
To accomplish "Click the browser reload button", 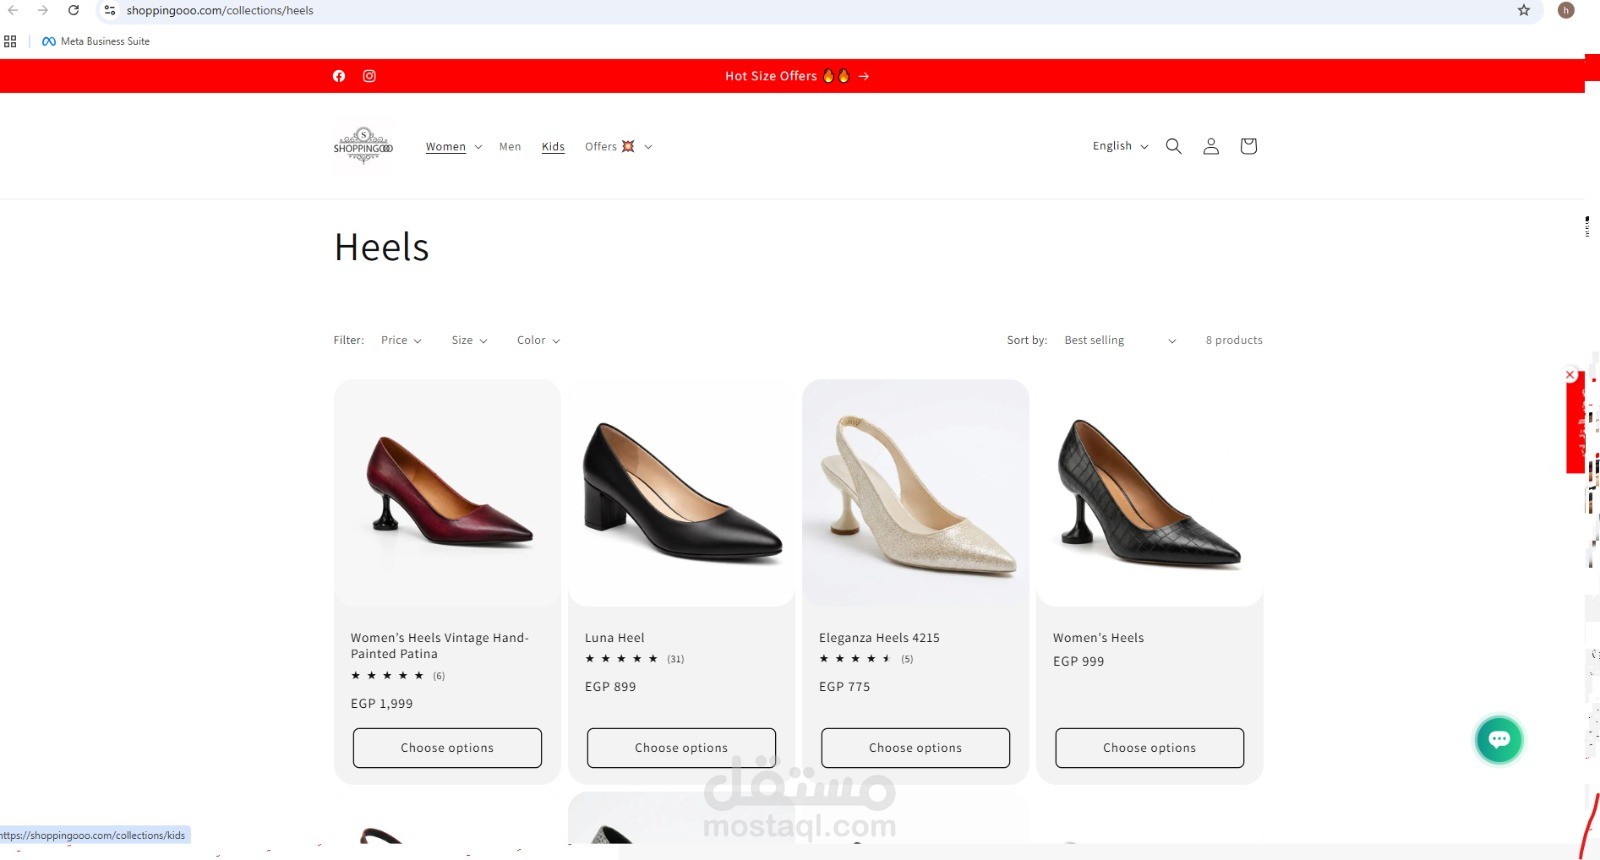I will pos(73,10).
